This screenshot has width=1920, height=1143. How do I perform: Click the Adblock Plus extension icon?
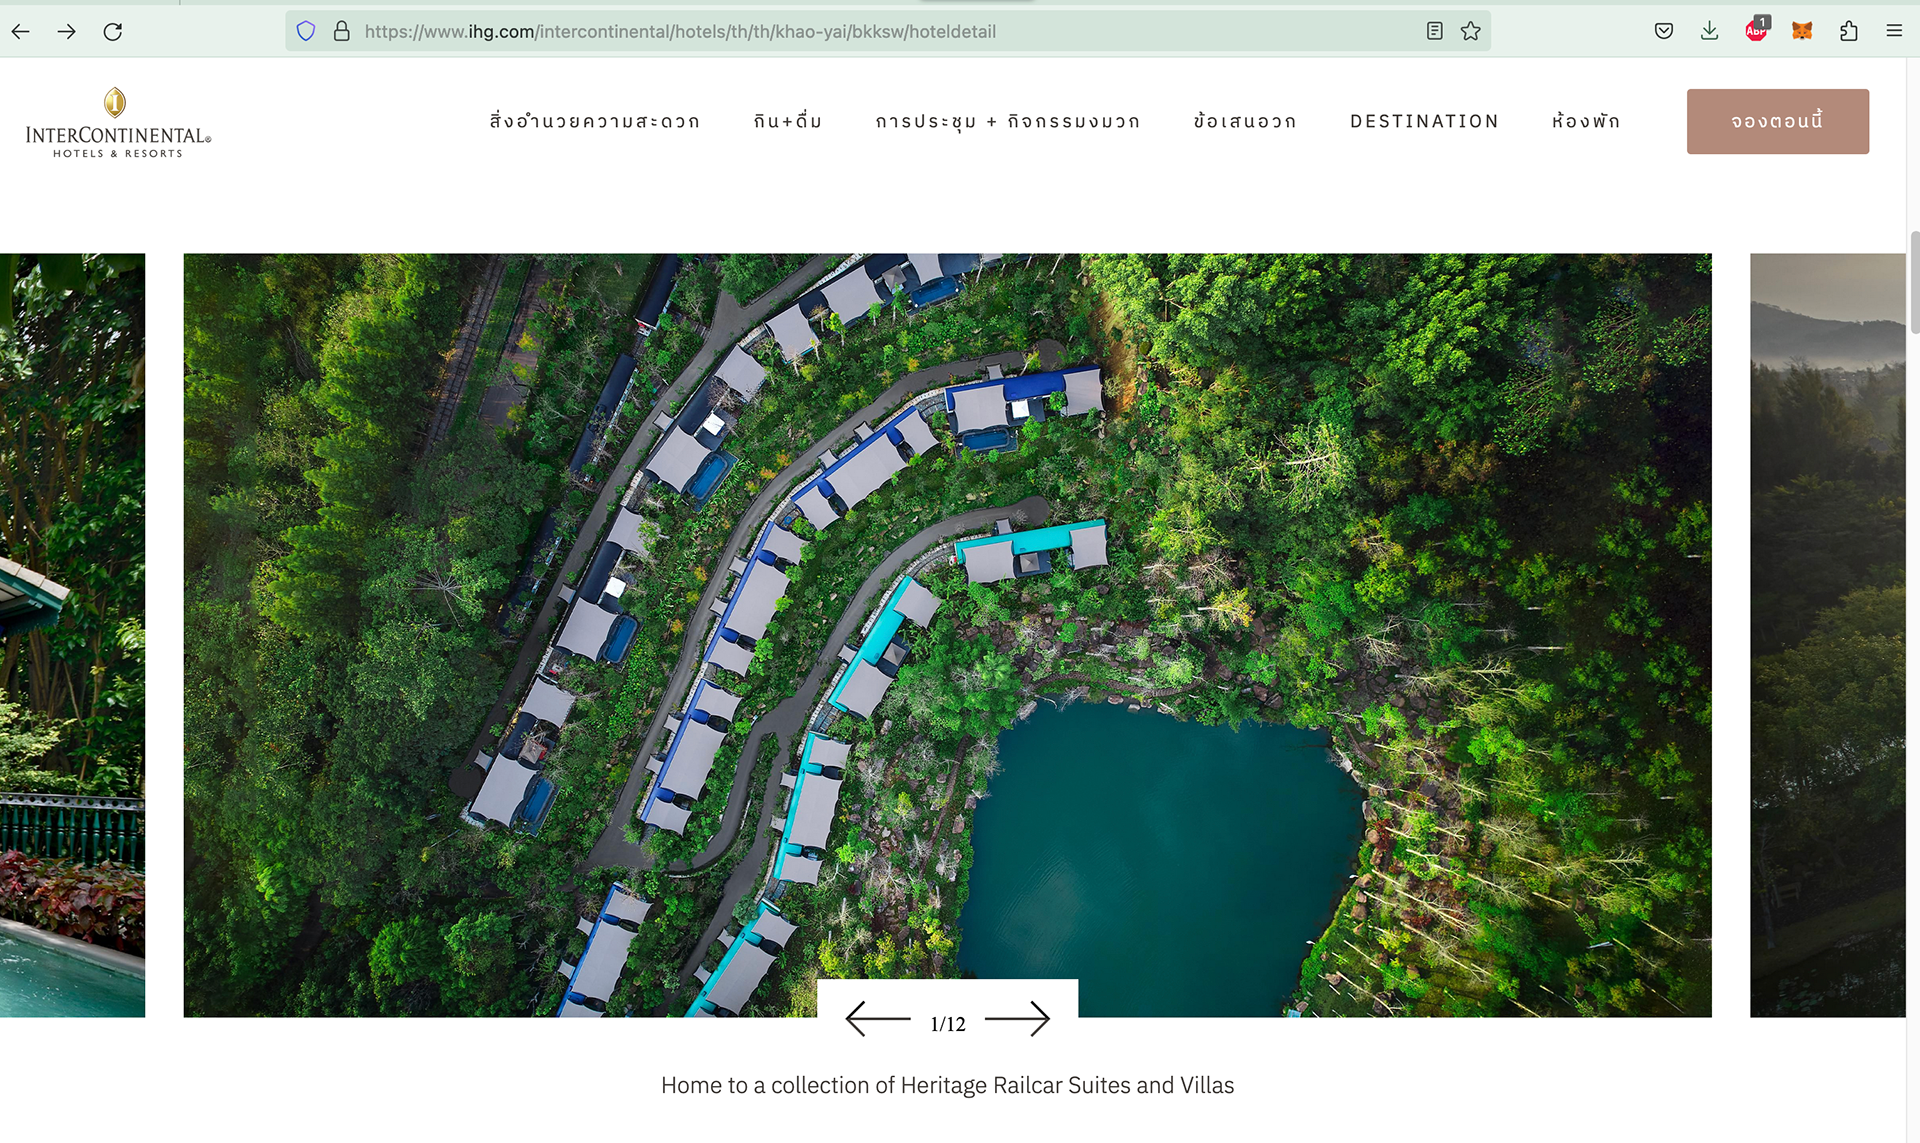click(1756, 30)
